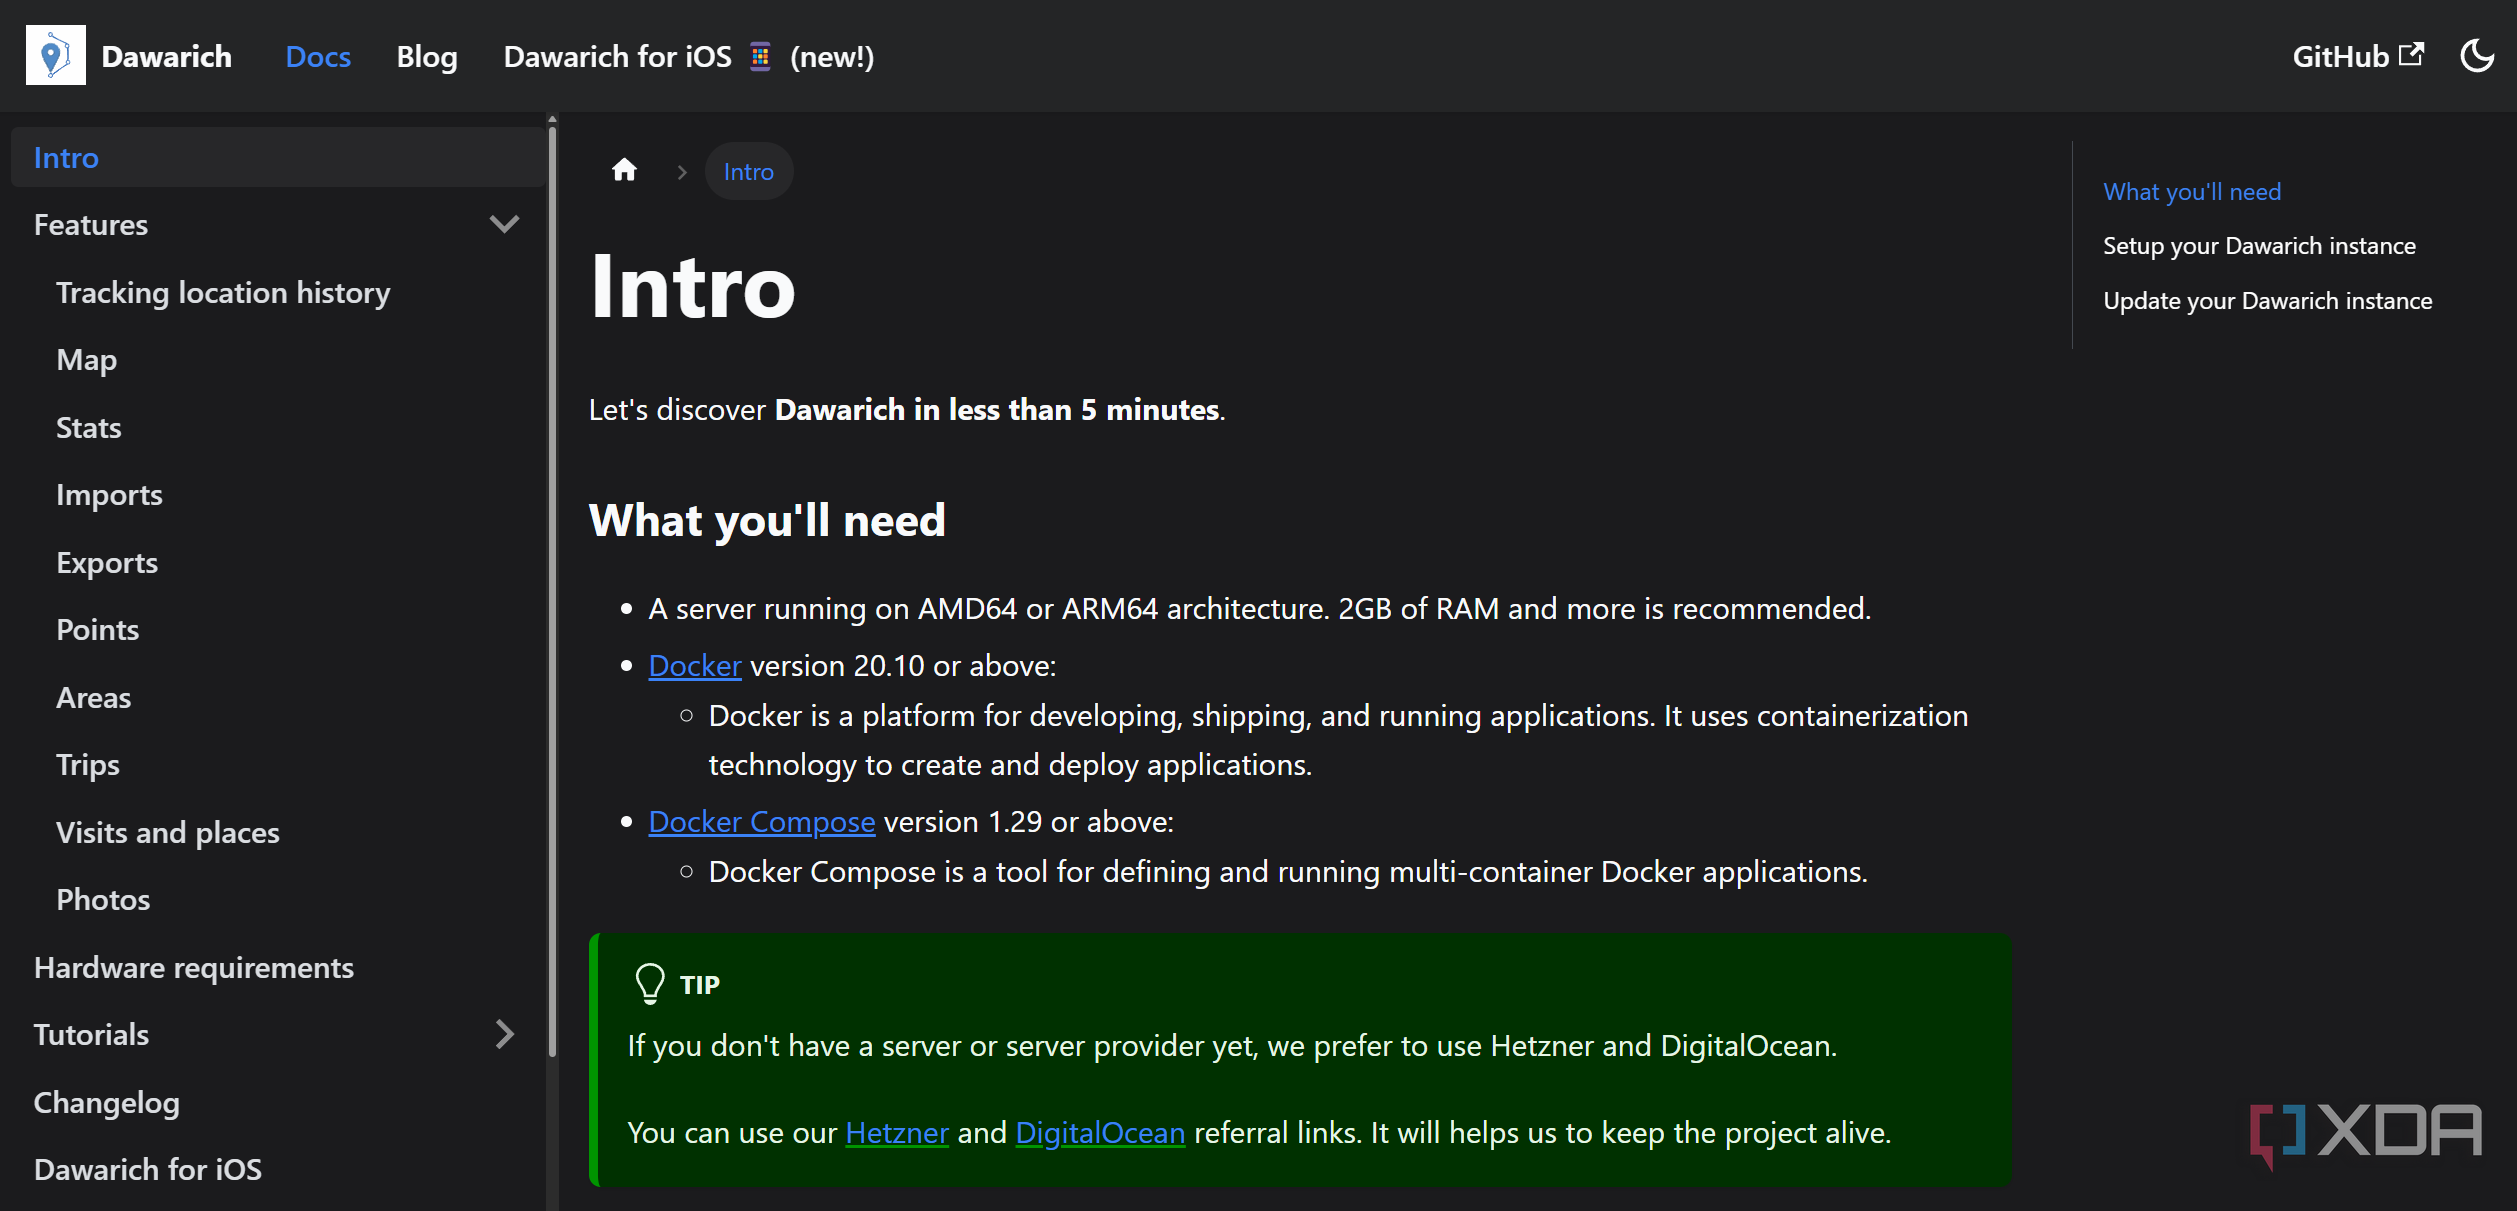Image resolution: width=2517 pixels, height=1211 pixels.
Task: Expand the Tutorials sidebar section
Action: [504, 1034]
